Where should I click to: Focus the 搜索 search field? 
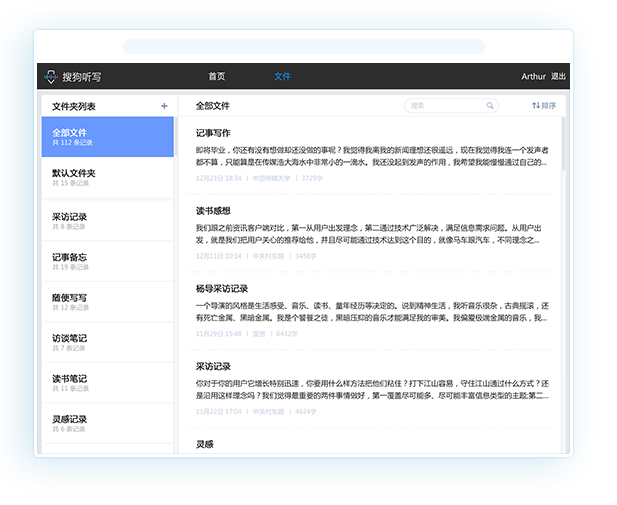pyautogui.click(x=451, y=105)
